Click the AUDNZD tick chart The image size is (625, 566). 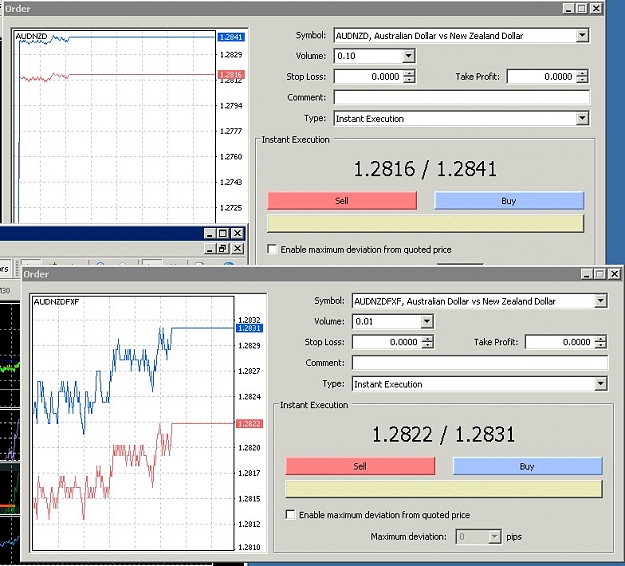116,127
